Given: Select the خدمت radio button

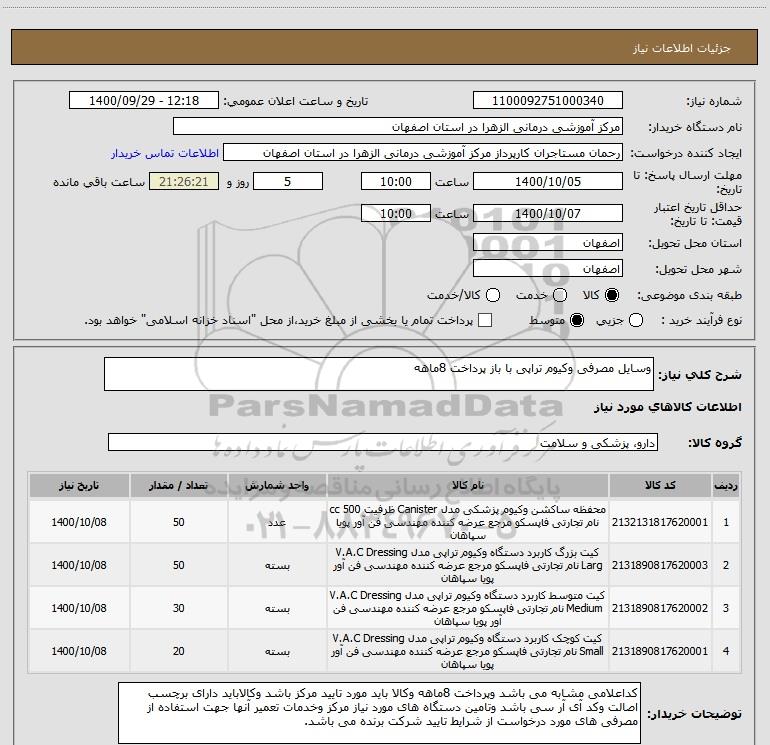Looking at the screenshot, I should tap(560, 295).
